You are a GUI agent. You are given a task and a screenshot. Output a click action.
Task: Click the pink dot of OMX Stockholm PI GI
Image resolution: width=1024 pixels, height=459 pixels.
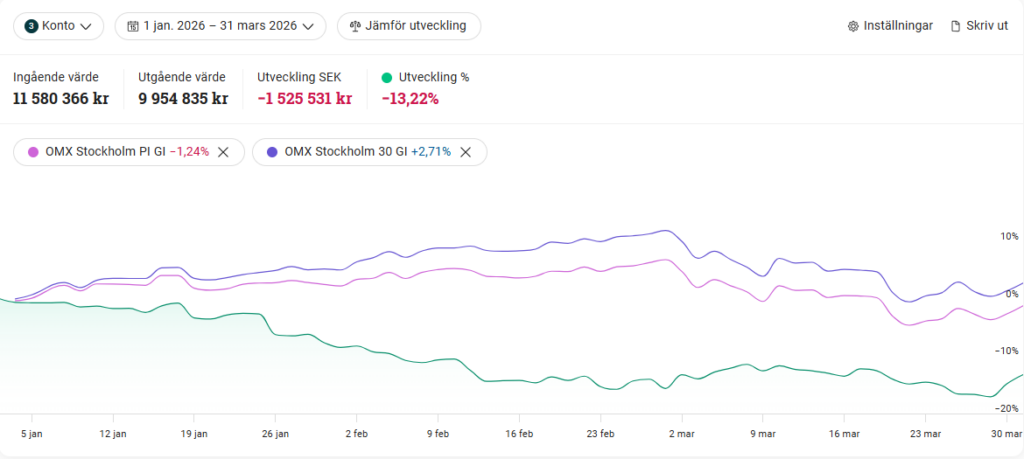coord(34,152)
